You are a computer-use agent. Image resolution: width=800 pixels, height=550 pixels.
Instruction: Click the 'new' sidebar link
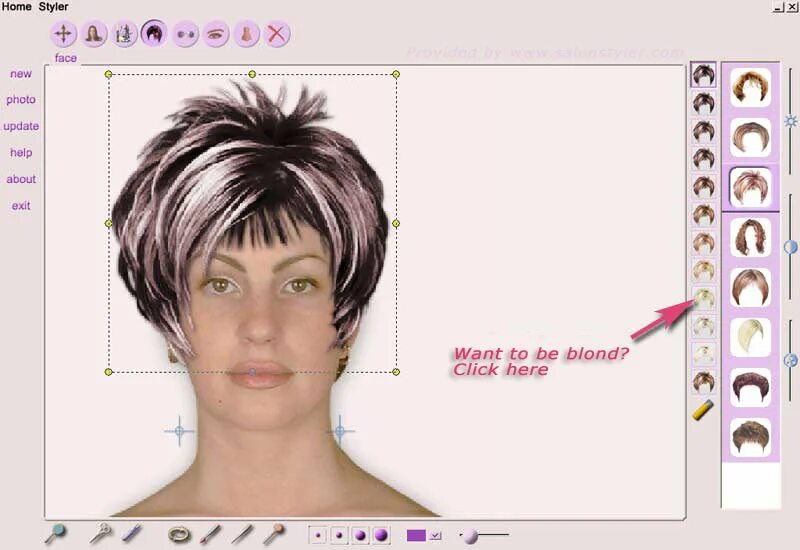21,74
